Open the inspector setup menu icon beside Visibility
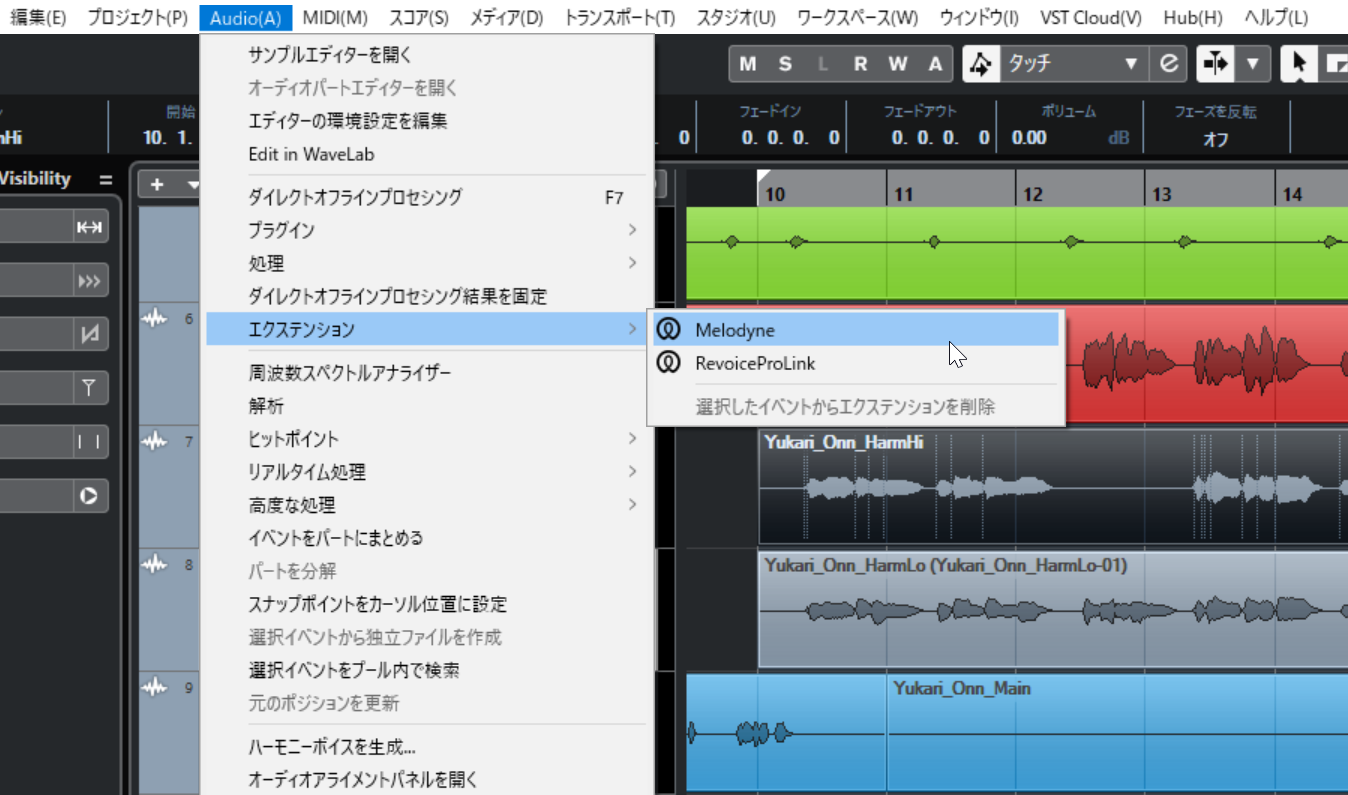 [105, 180]
